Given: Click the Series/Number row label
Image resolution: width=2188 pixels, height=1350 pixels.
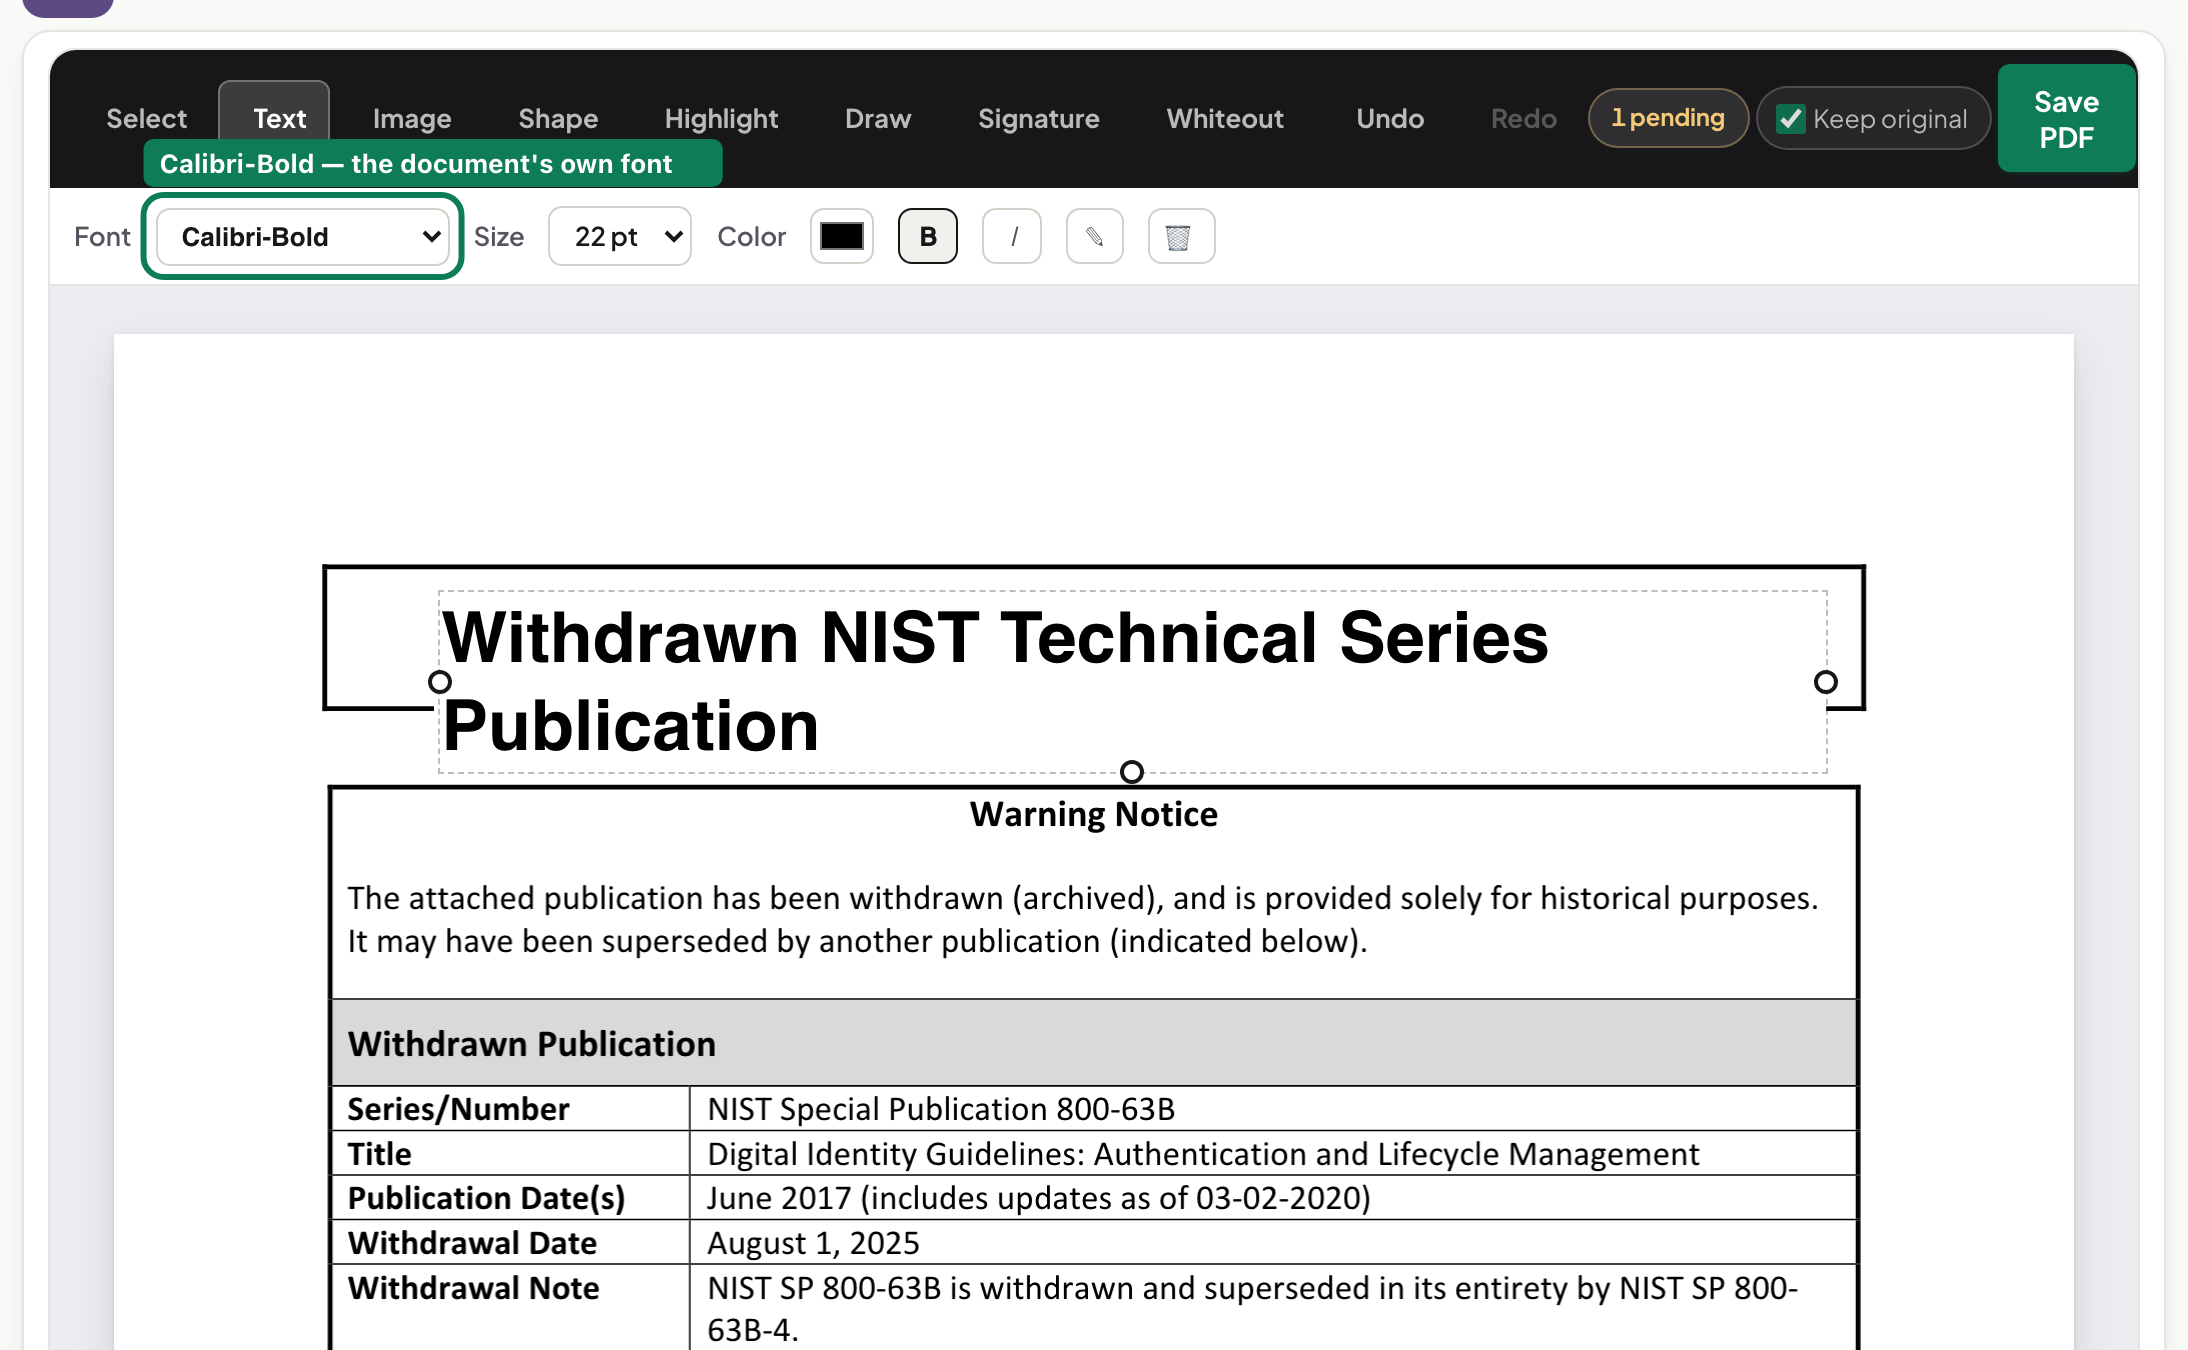Looking at the screenshot, I should coord(458,1109).
